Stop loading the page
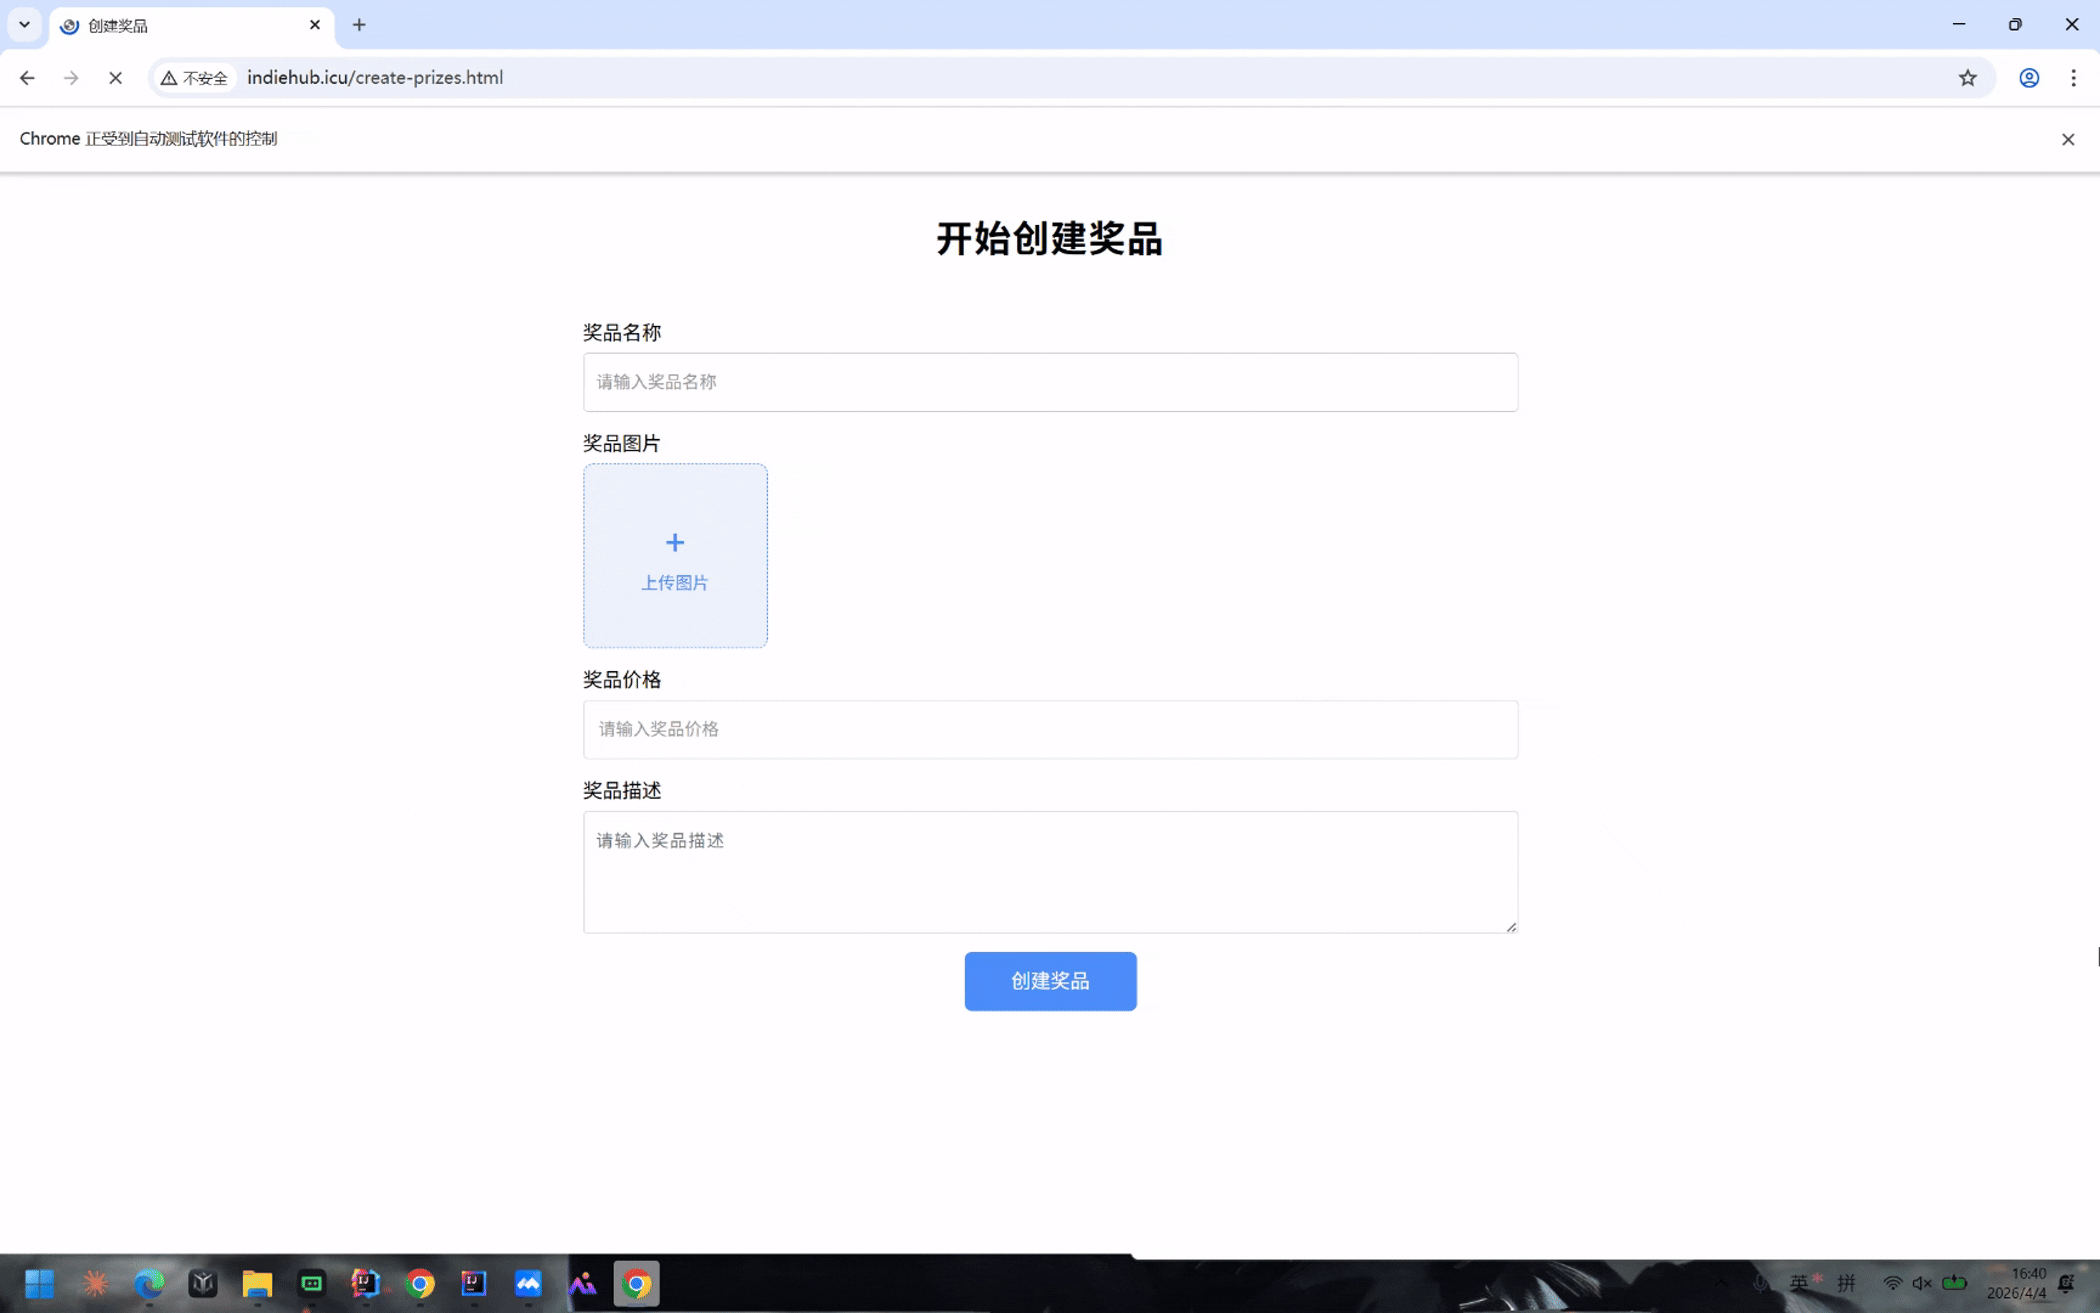This screenshot has width=2100, height=1313. (115, 78)
